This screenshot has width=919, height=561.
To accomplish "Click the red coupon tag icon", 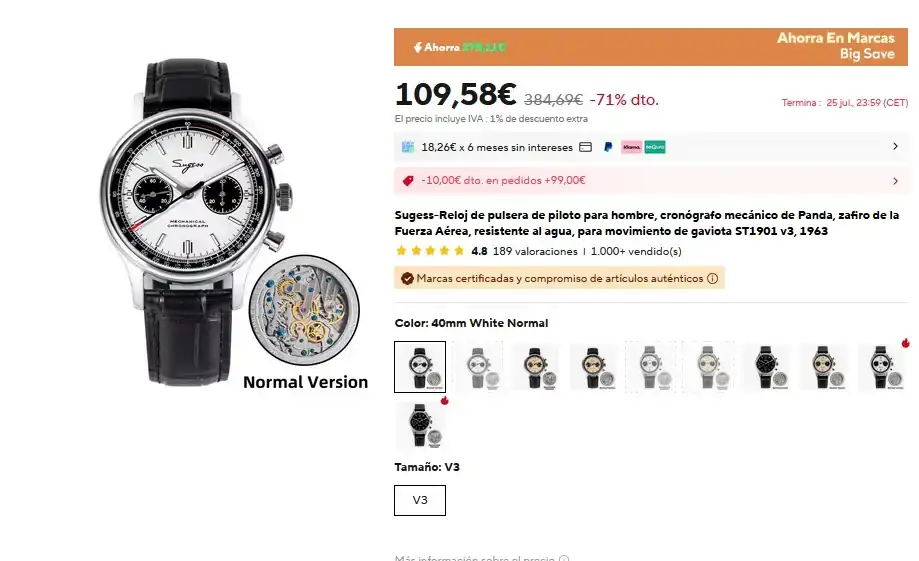I will [408, 181].
